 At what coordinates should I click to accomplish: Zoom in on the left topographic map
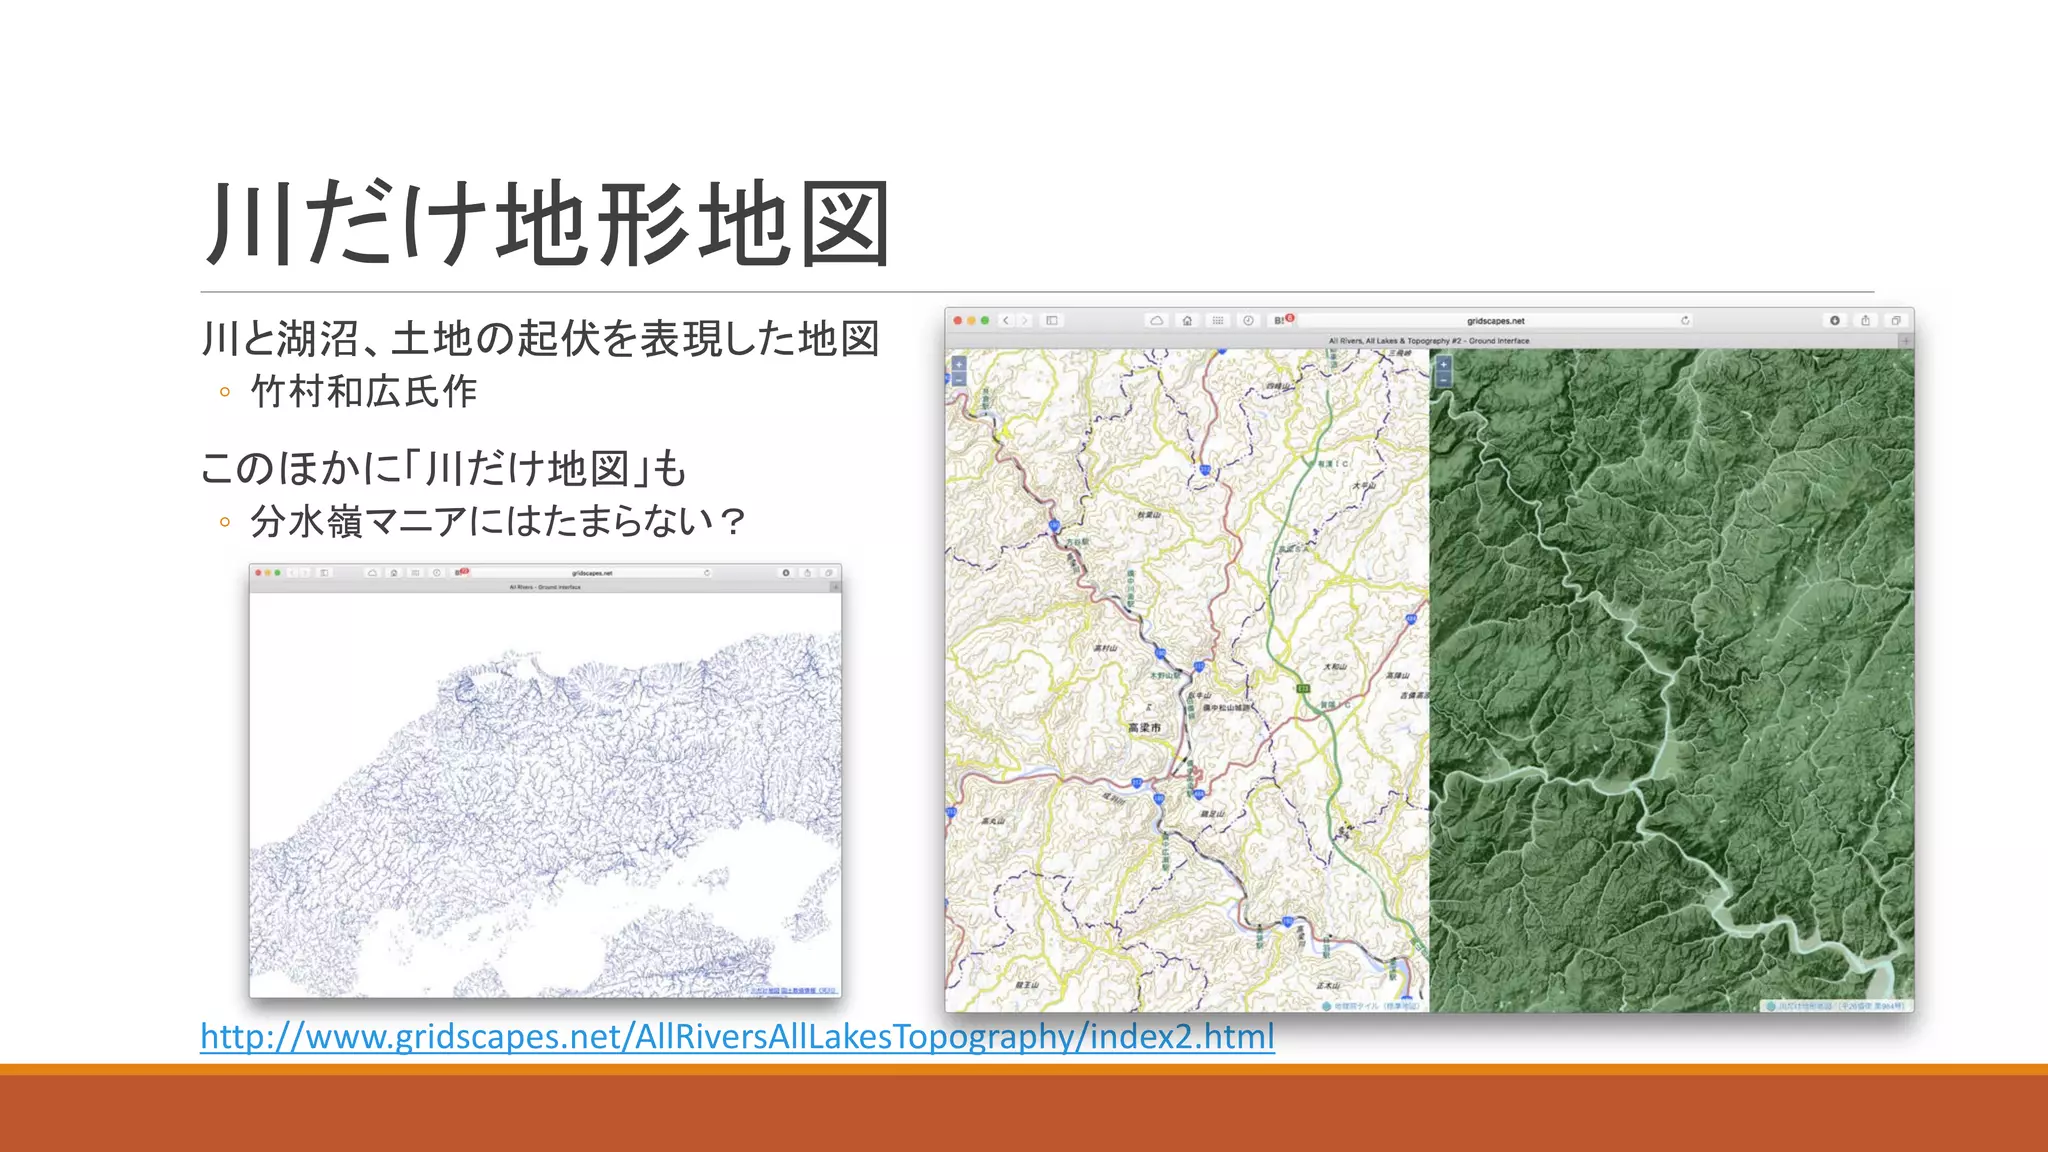pyautogui.click(x=958, y=364)
